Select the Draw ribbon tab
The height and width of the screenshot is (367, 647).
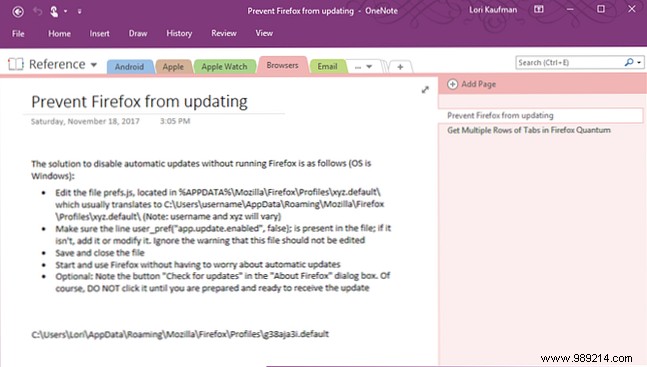[138, 33]
